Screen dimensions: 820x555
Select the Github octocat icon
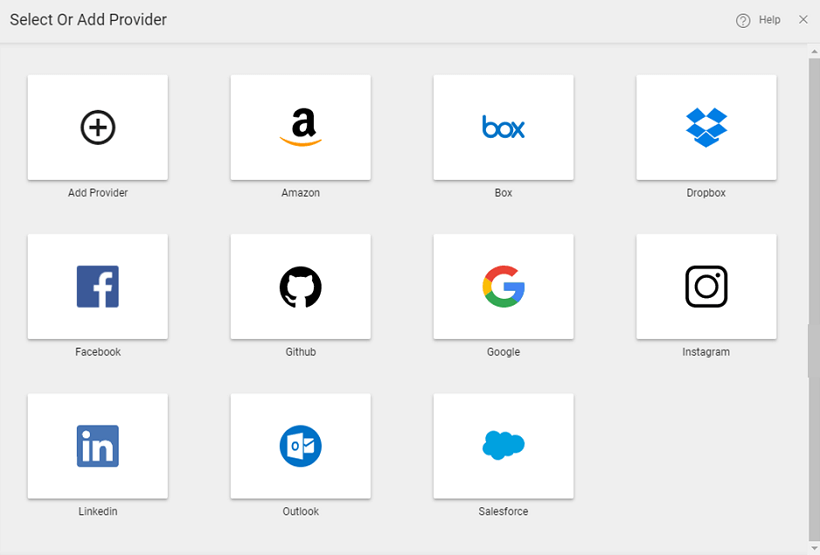(x=300, y=287)
